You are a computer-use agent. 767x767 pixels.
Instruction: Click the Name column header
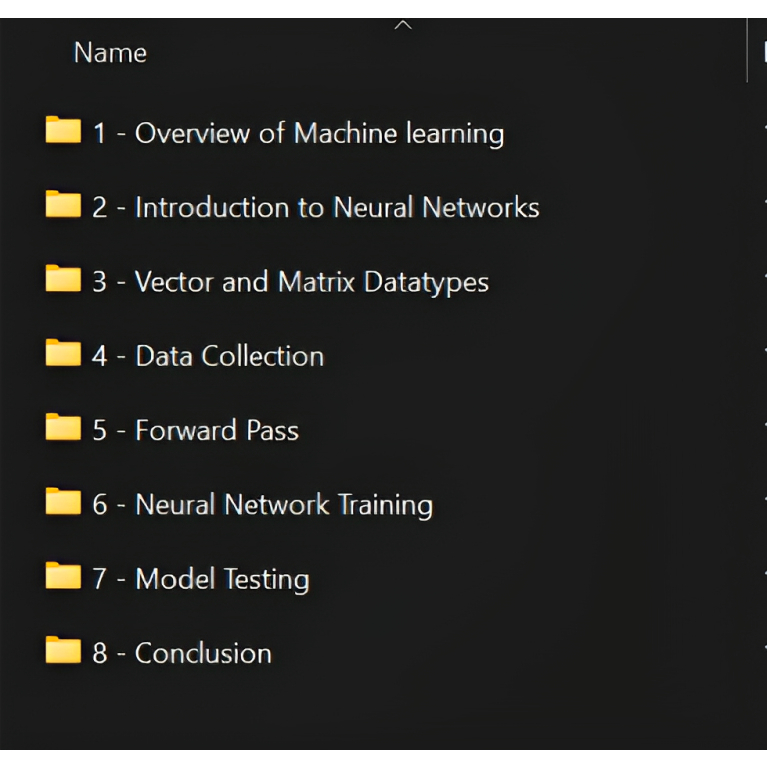pos(110,53)
